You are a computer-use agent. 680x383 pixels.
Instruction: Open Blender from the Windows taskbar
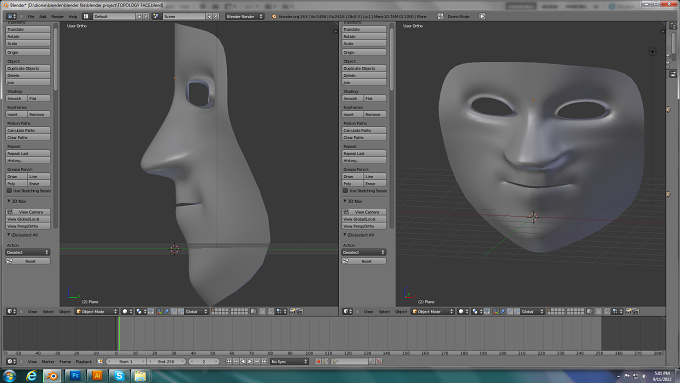[52, 376]
